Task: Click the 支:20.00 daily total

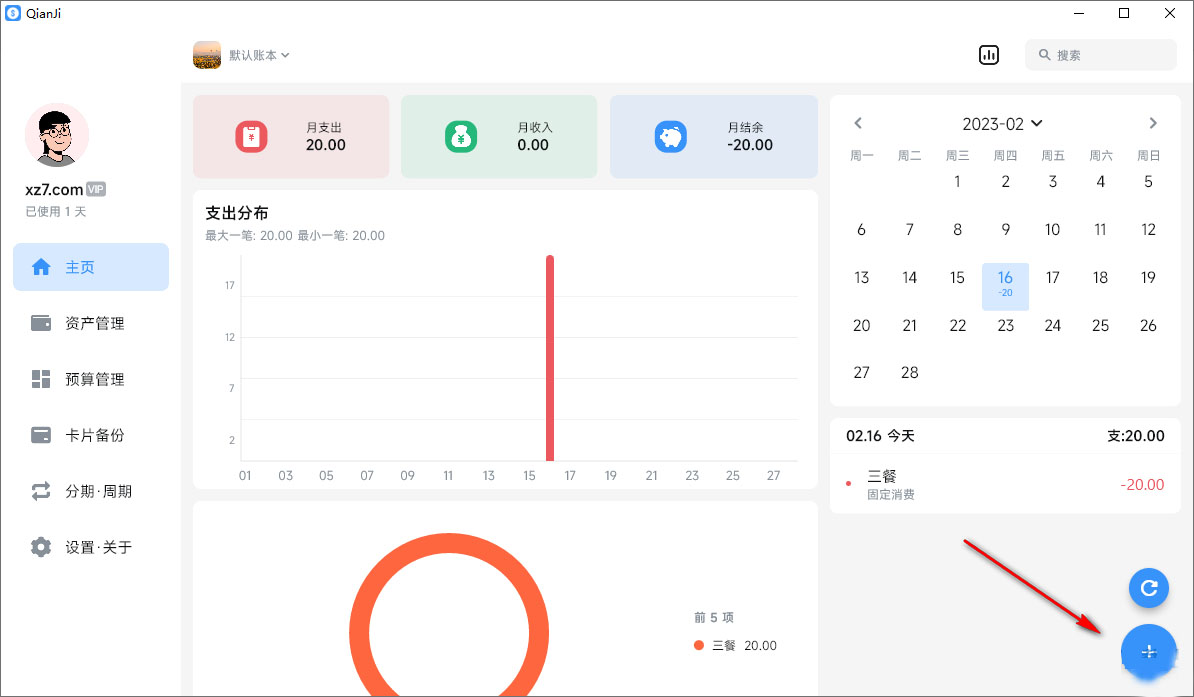Action: [1135, 436]
